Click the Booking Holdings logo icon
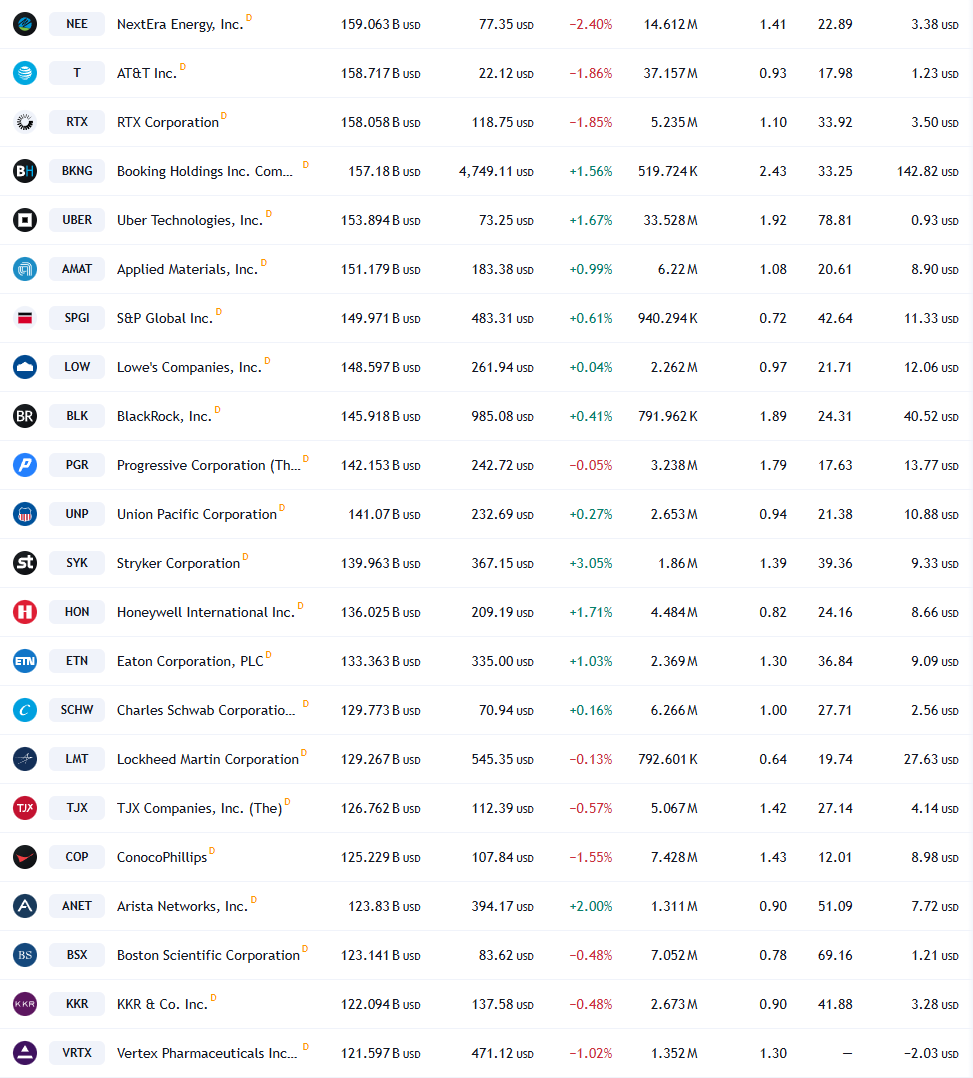Image resolution: width=973 pixels, height=1078 pixels. pyautogui.click(x=25, y=171)
